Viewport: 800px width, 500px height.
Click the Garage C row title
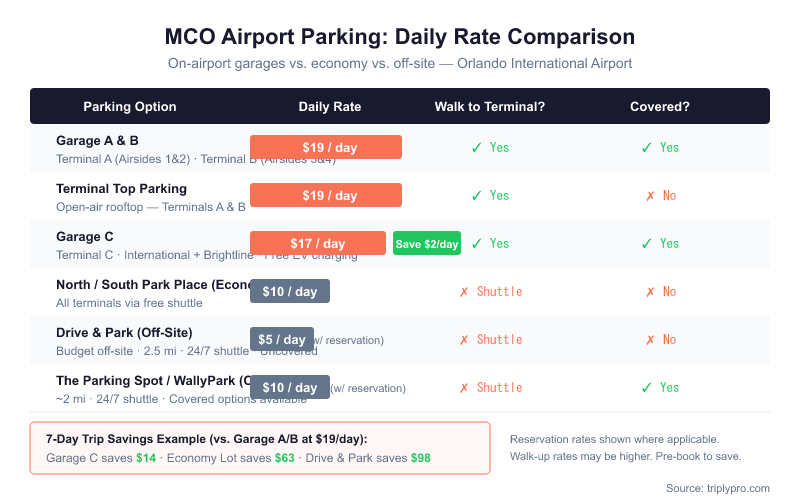coord(85,237)
